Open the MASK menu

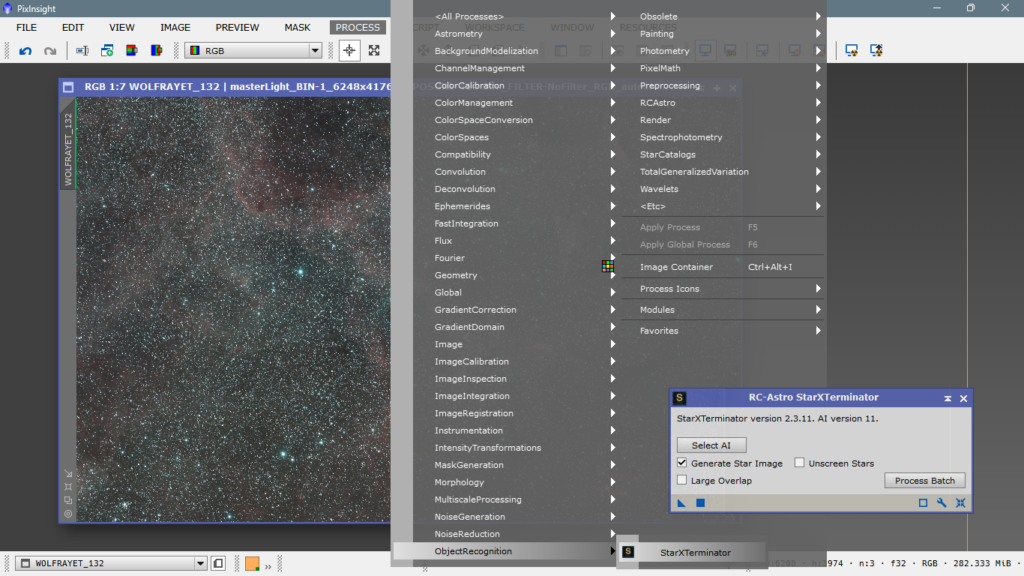click(x=297, y=27)
